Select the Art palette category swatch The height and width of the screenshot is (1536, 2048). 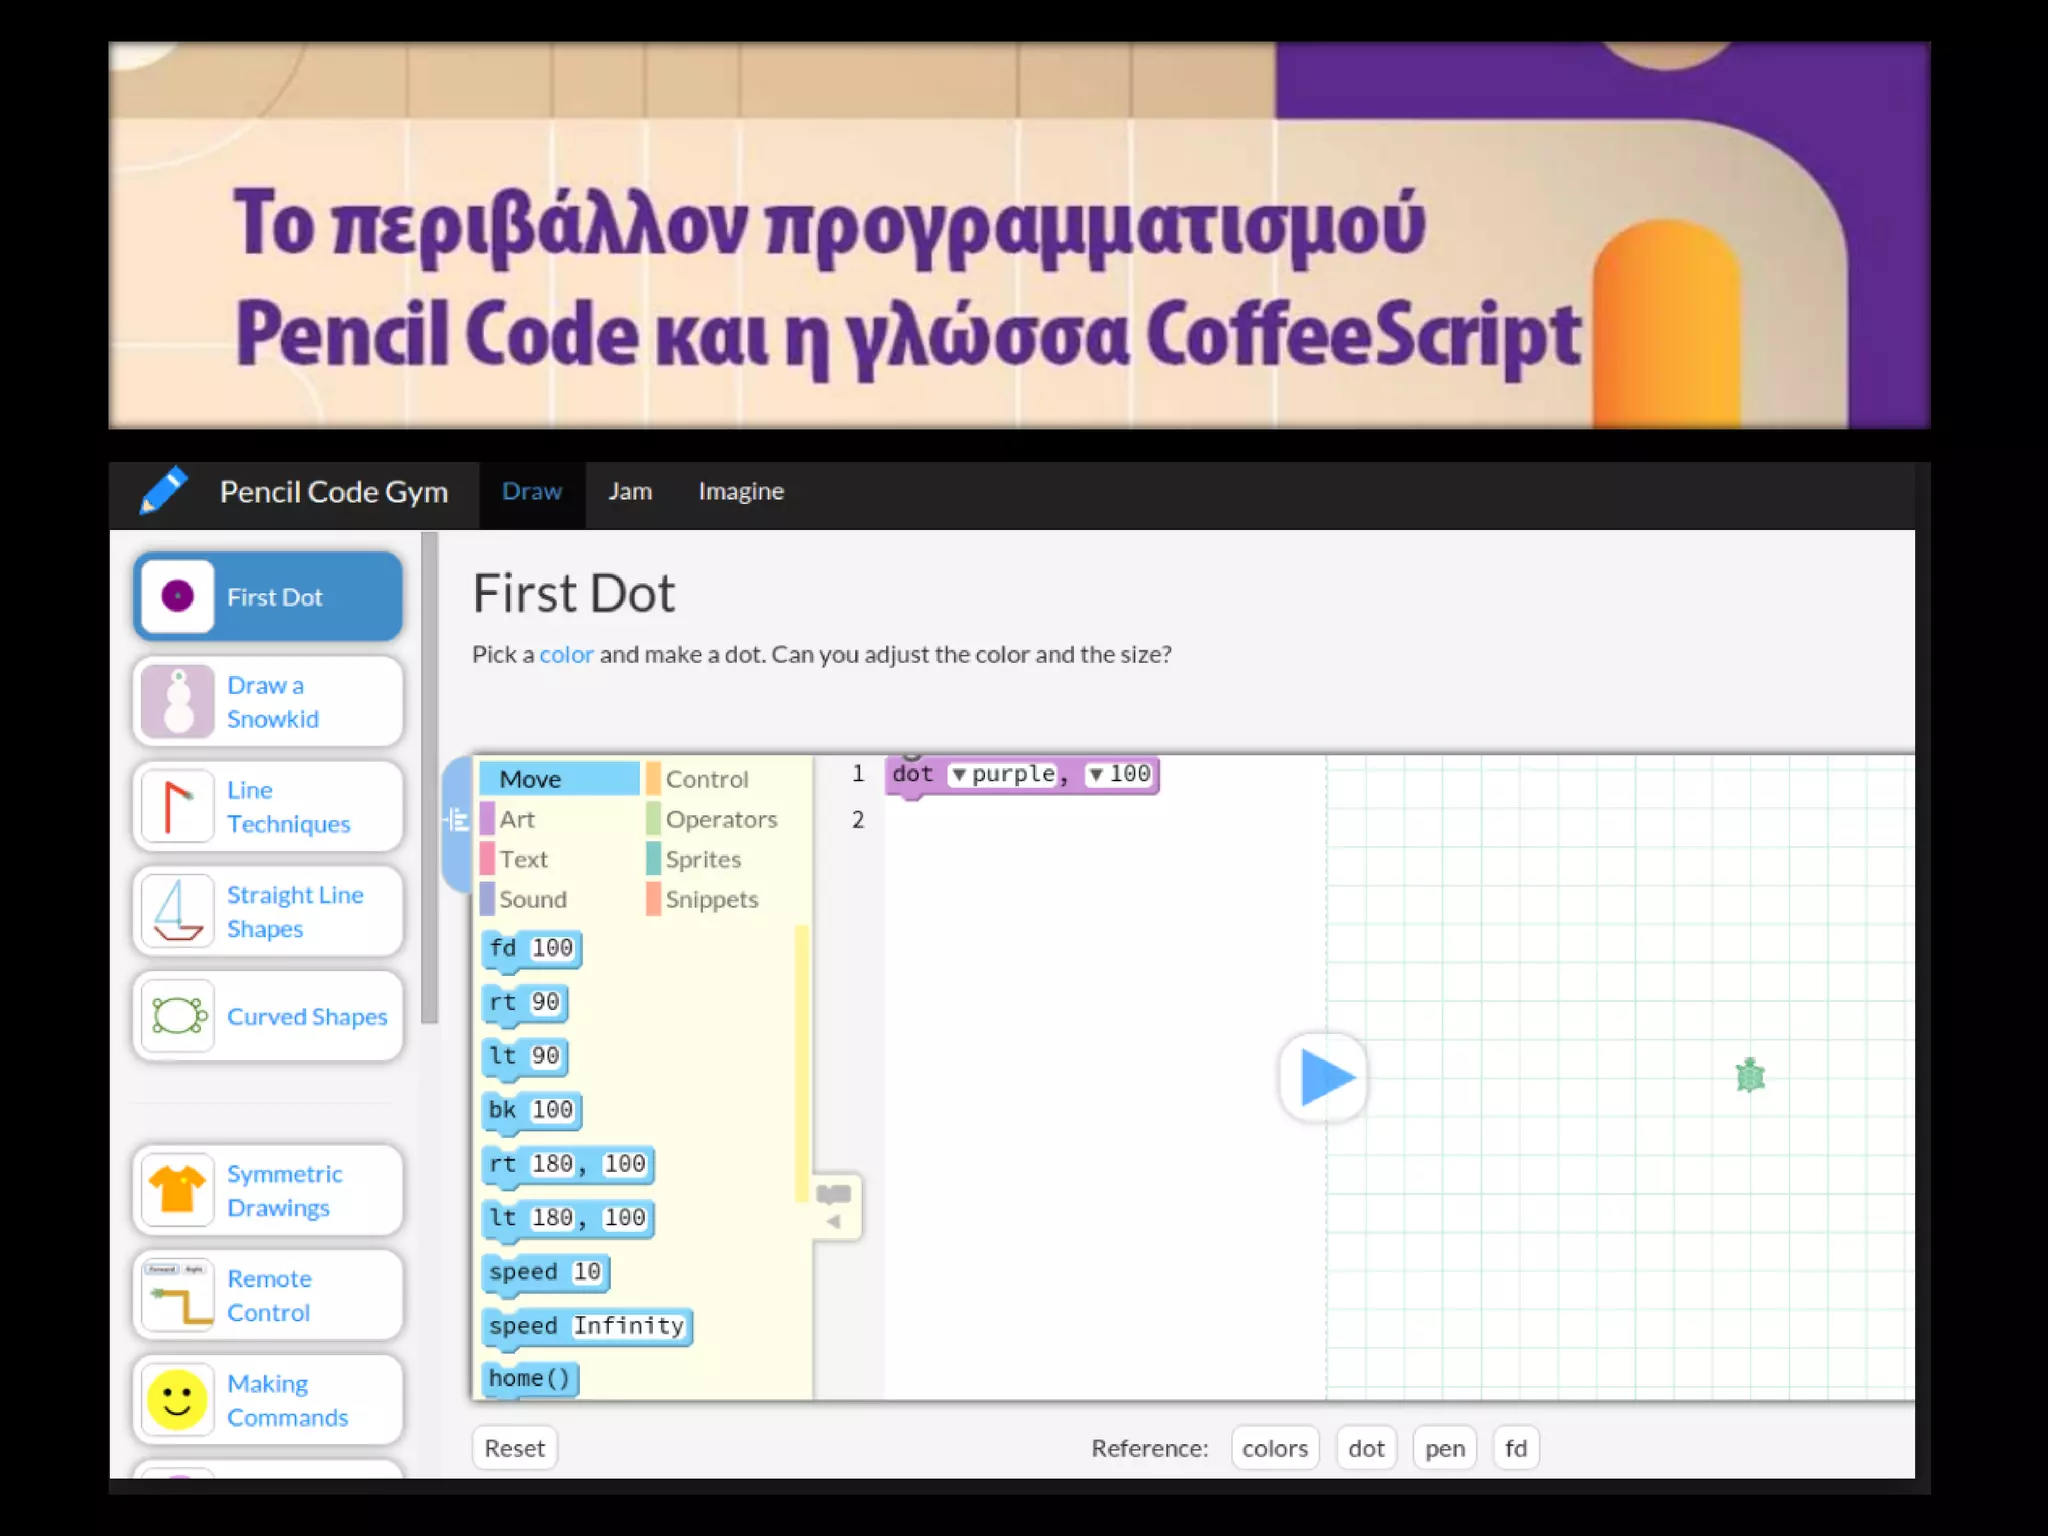click(x=488, y=819)
